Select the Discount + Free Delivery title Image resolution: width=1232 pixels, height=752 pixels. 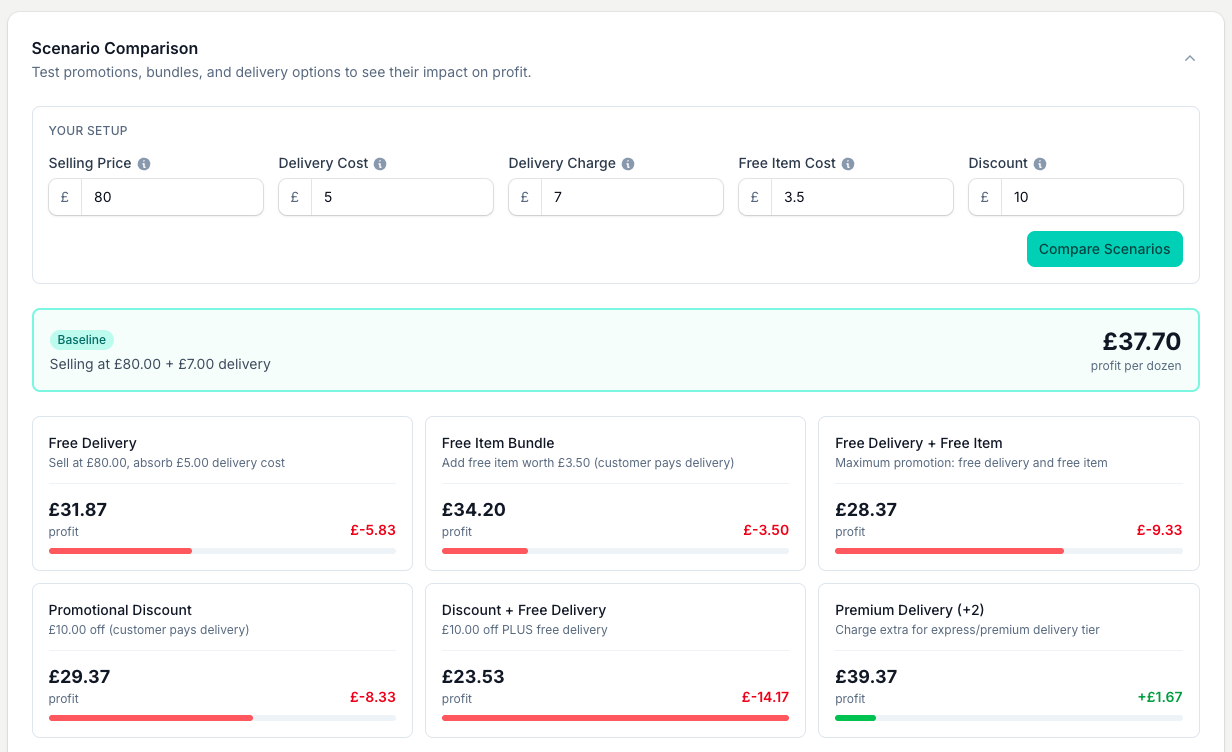[524, 610]
